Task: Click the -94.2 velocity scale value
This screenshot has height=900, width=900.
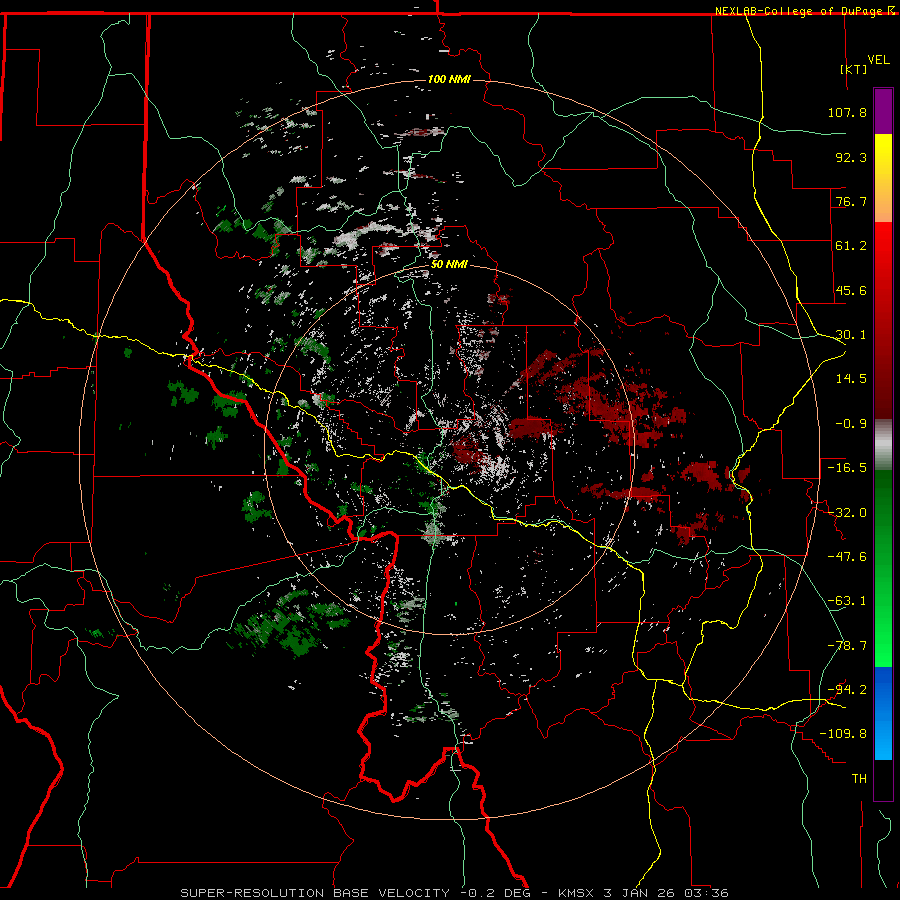Action: [847, 689]
